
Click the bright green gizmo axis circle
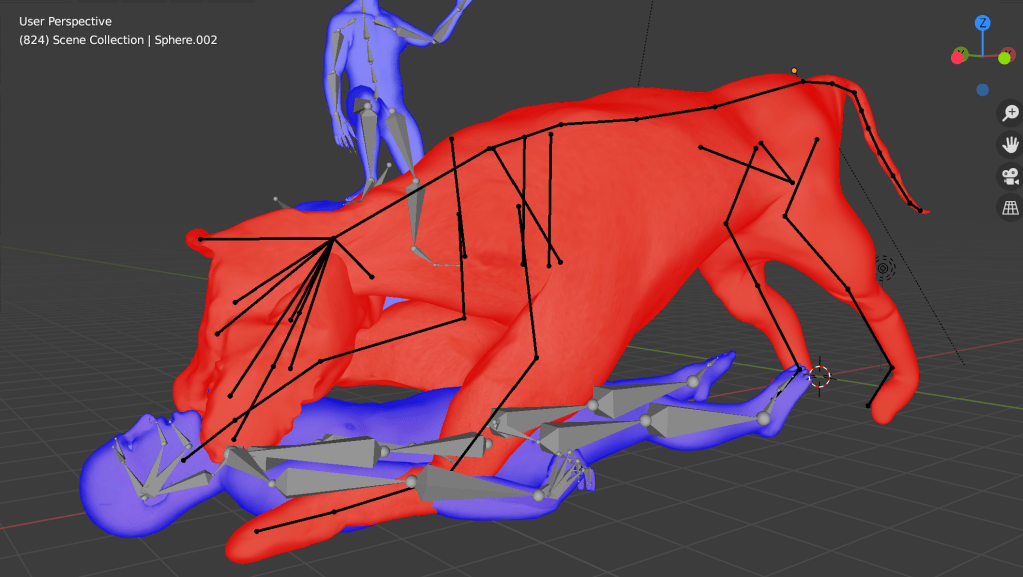tap(1004, 58)
